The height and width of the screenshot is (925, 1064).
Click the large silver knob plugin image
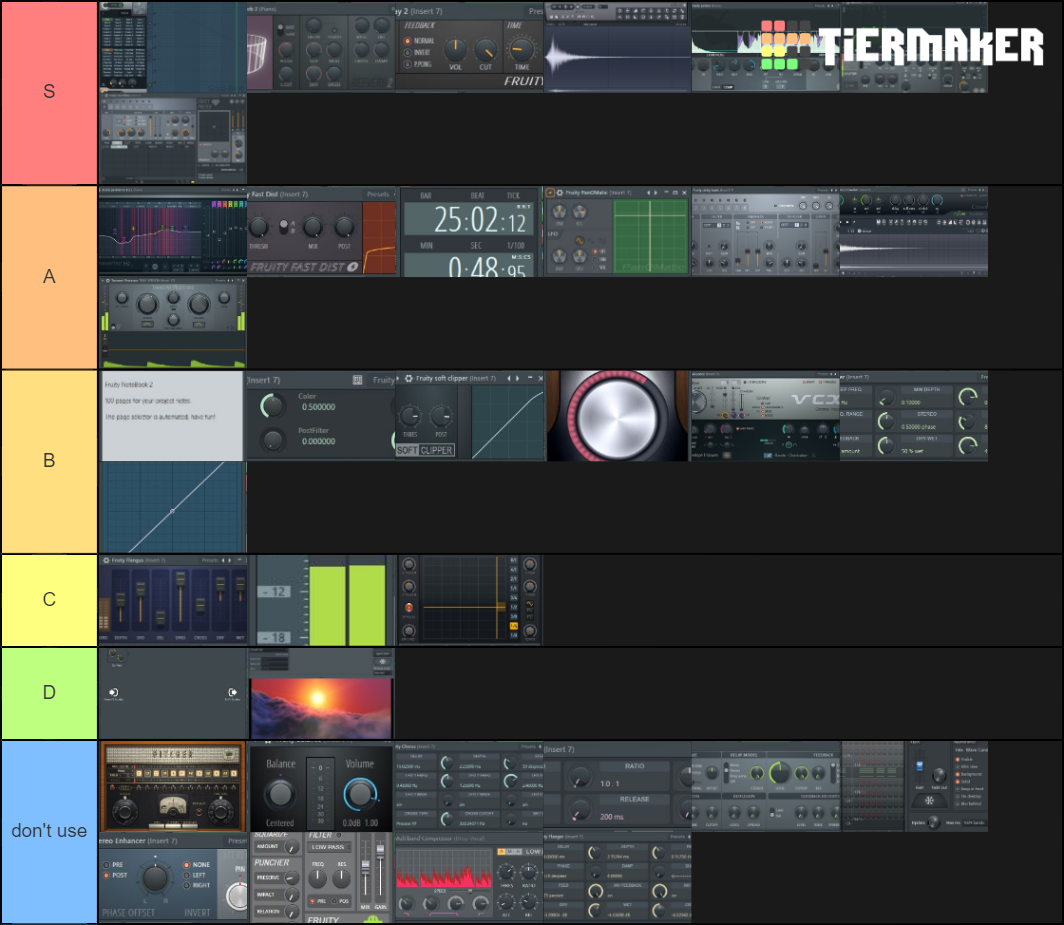coord(617,416)
